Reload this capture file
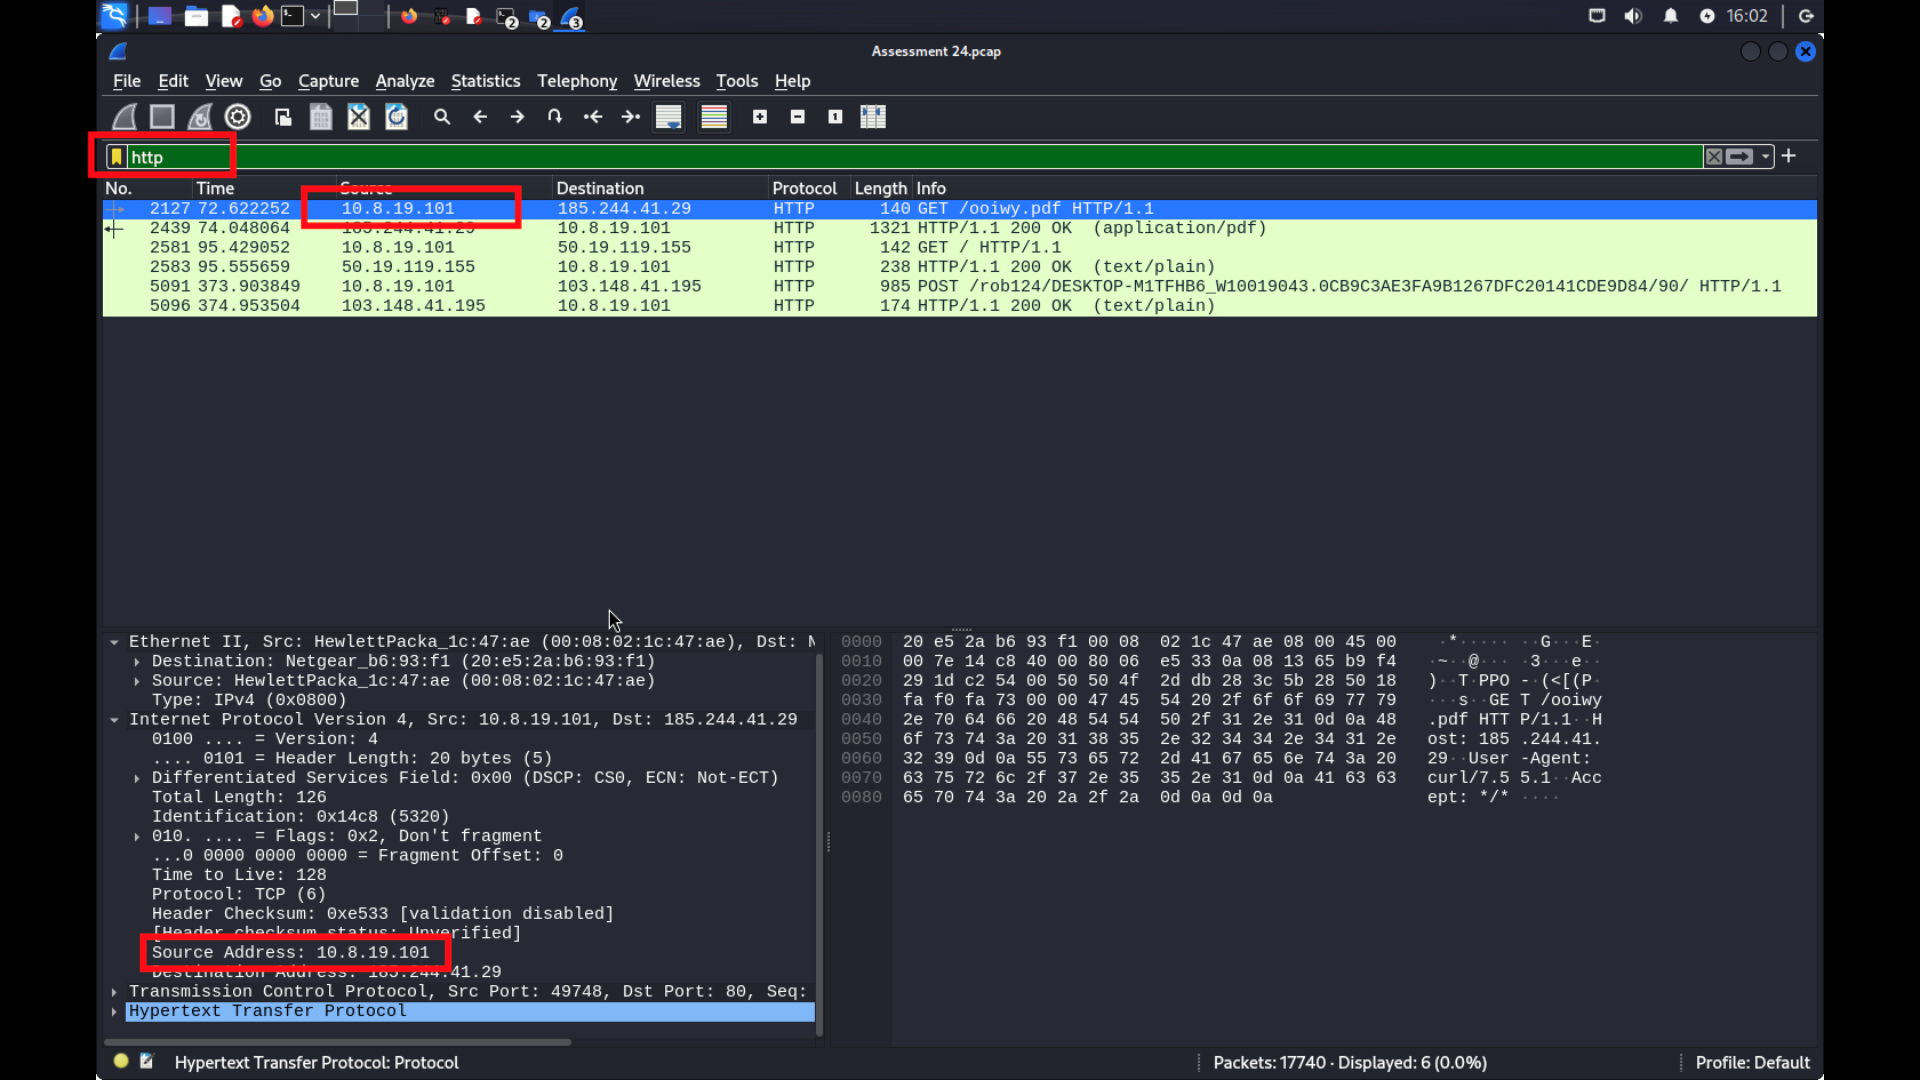1920x1080 pixels. coord(397,116)
